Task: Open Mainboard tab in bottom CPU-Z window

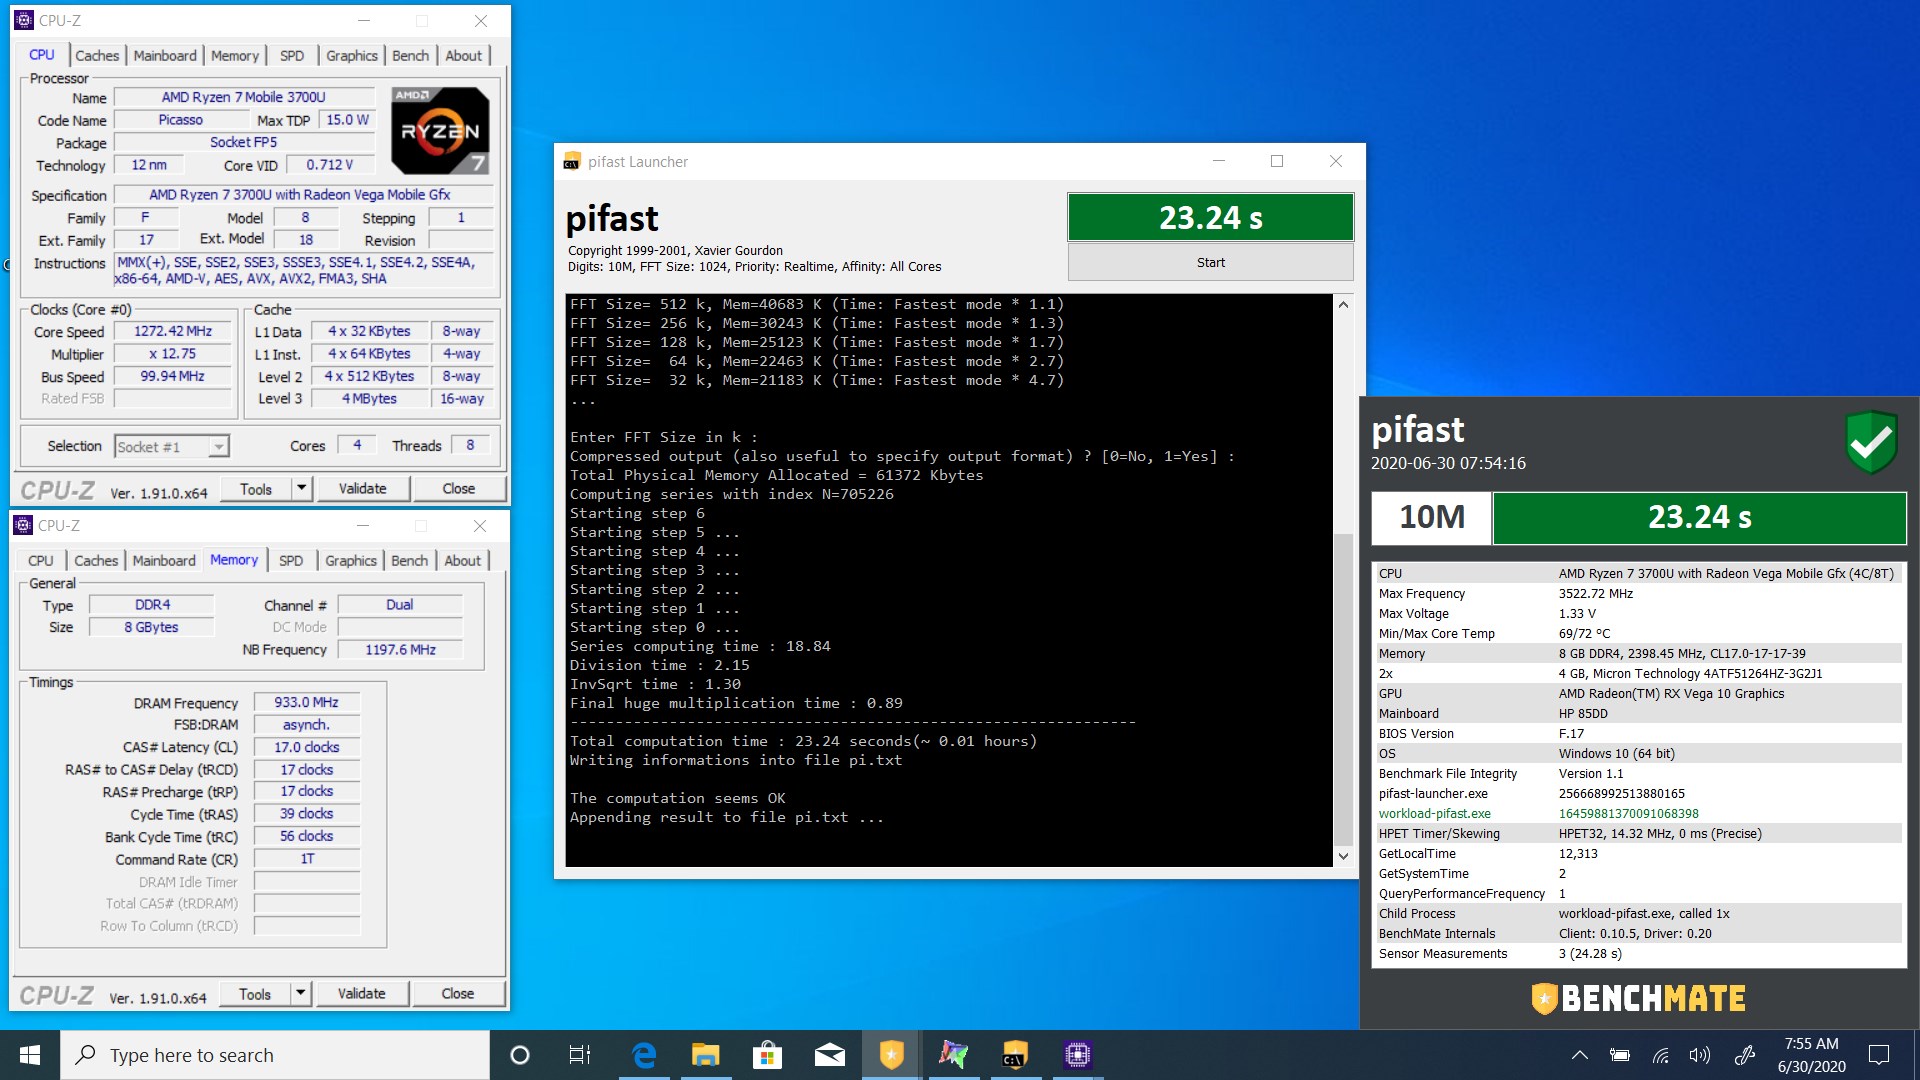Action: 164,561
